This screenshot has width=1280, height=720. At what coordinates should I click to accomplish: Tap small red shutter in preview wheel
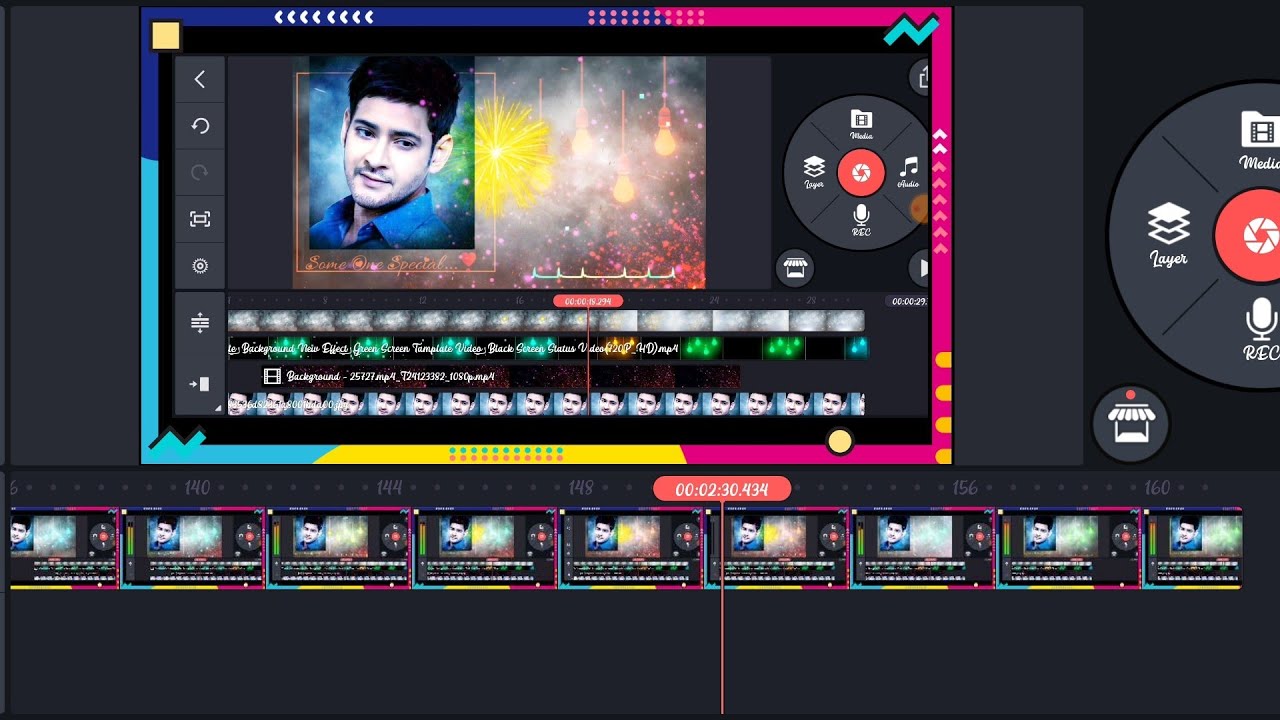[861, 173]
